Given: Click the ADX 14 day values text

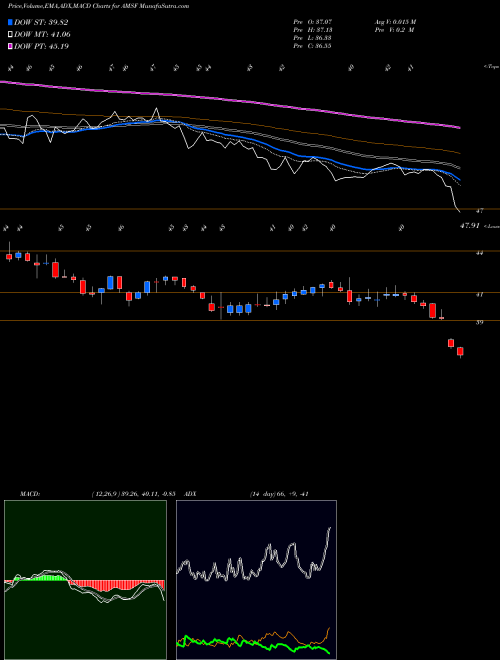Looking at the screenshot, I should coord(279,494).
